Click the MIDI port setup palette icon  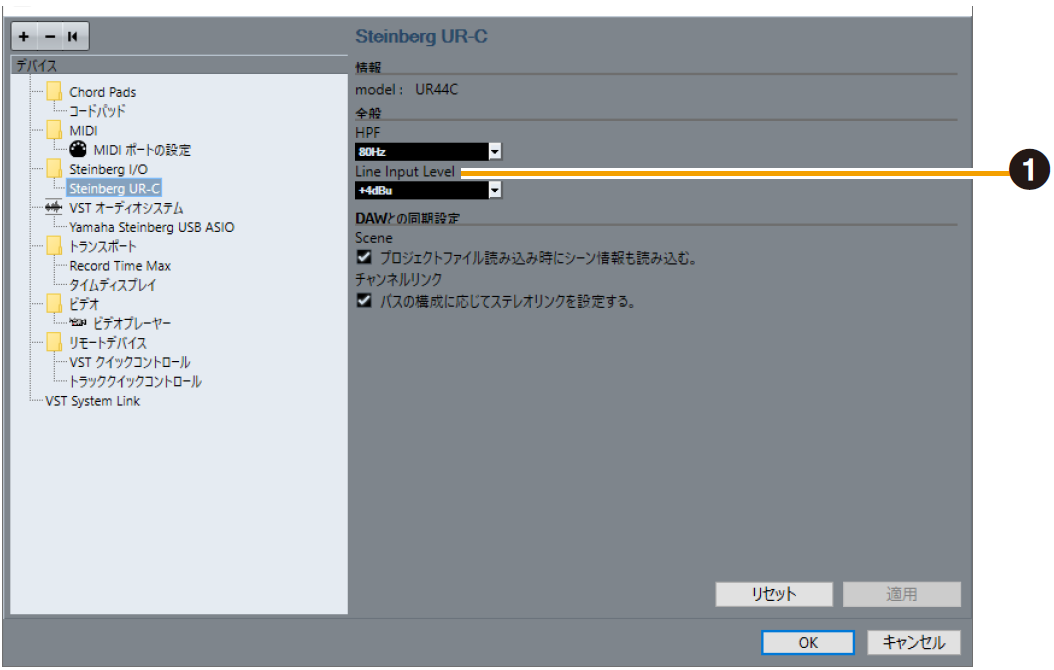click(79, 150)
